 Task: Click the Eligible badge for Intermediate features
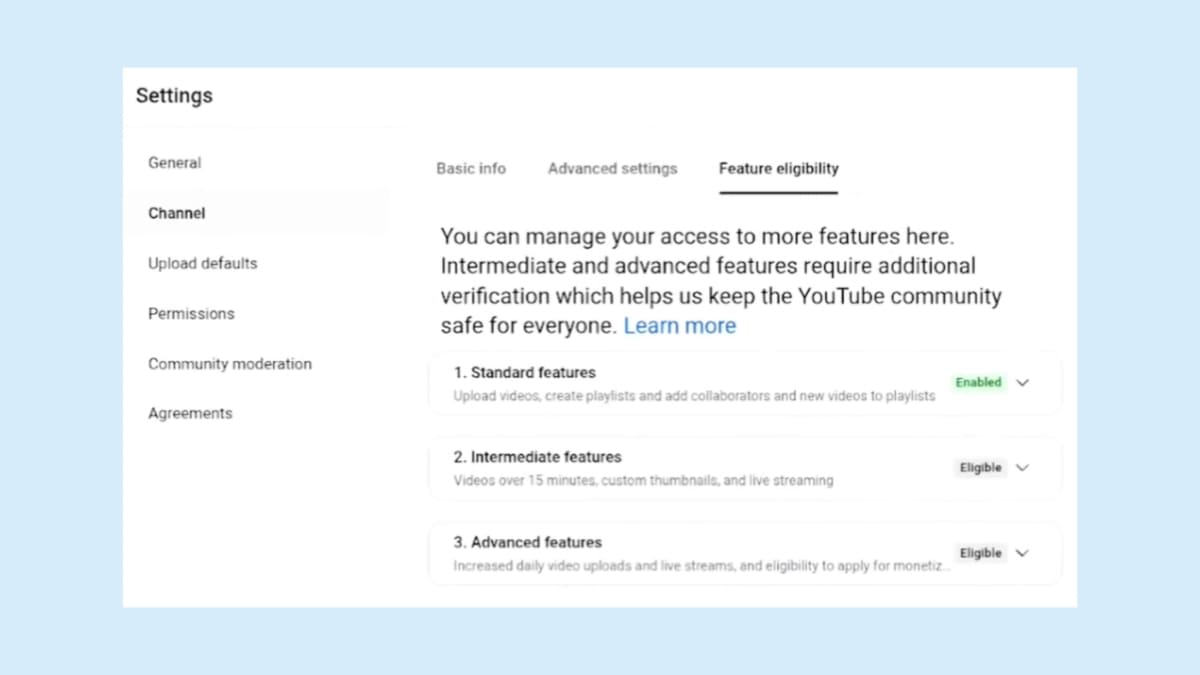979,467
